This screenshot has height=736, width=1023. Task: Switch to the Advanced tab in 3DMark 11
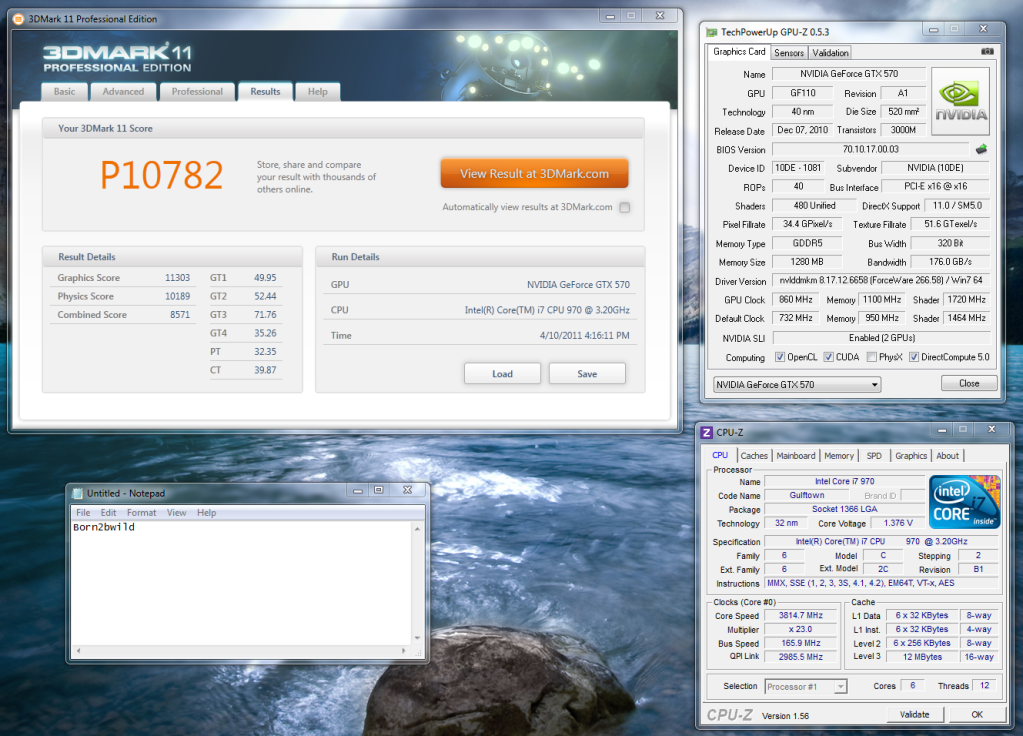tap(123, 92)
